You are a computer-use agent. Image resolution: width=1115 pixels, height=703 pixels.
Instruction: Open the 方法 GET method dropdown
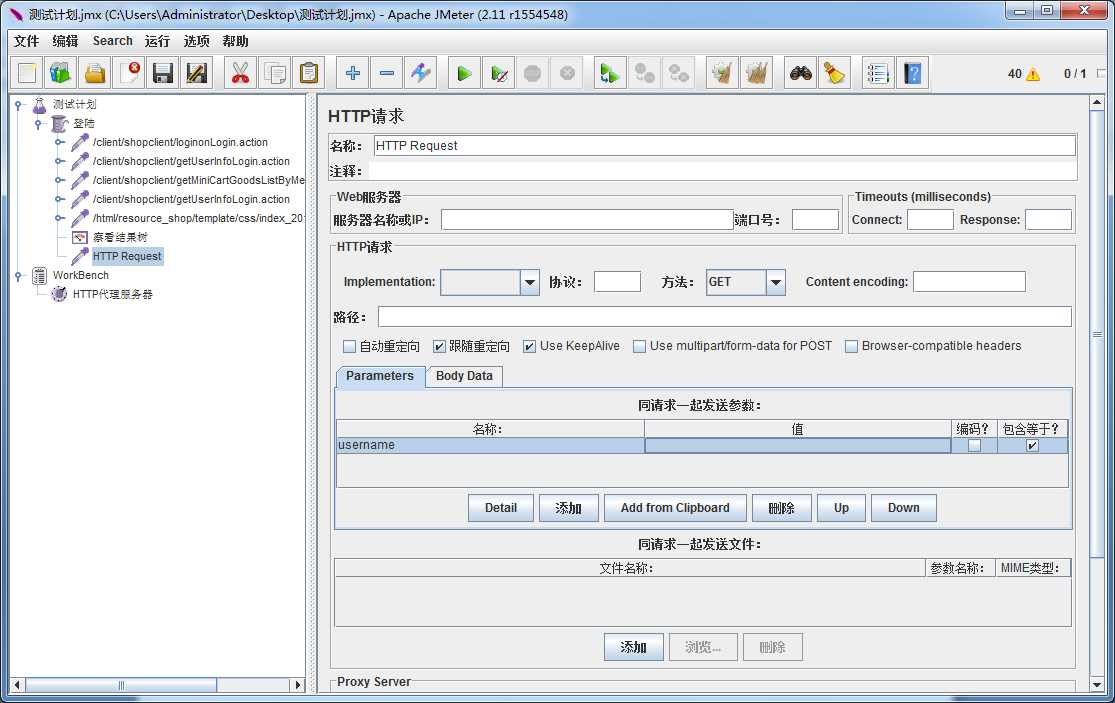tap(776, 282)
